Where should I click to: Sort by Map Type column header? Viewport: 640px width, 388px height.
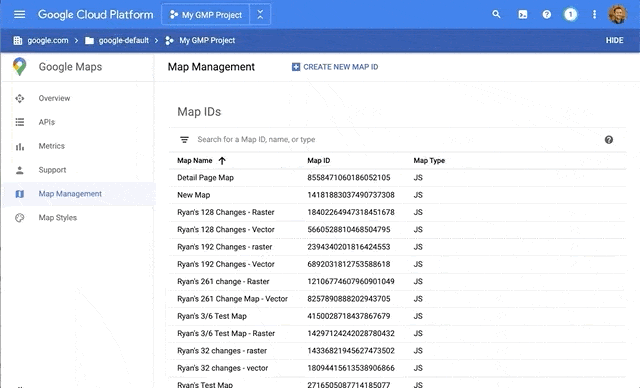point(429,161)
